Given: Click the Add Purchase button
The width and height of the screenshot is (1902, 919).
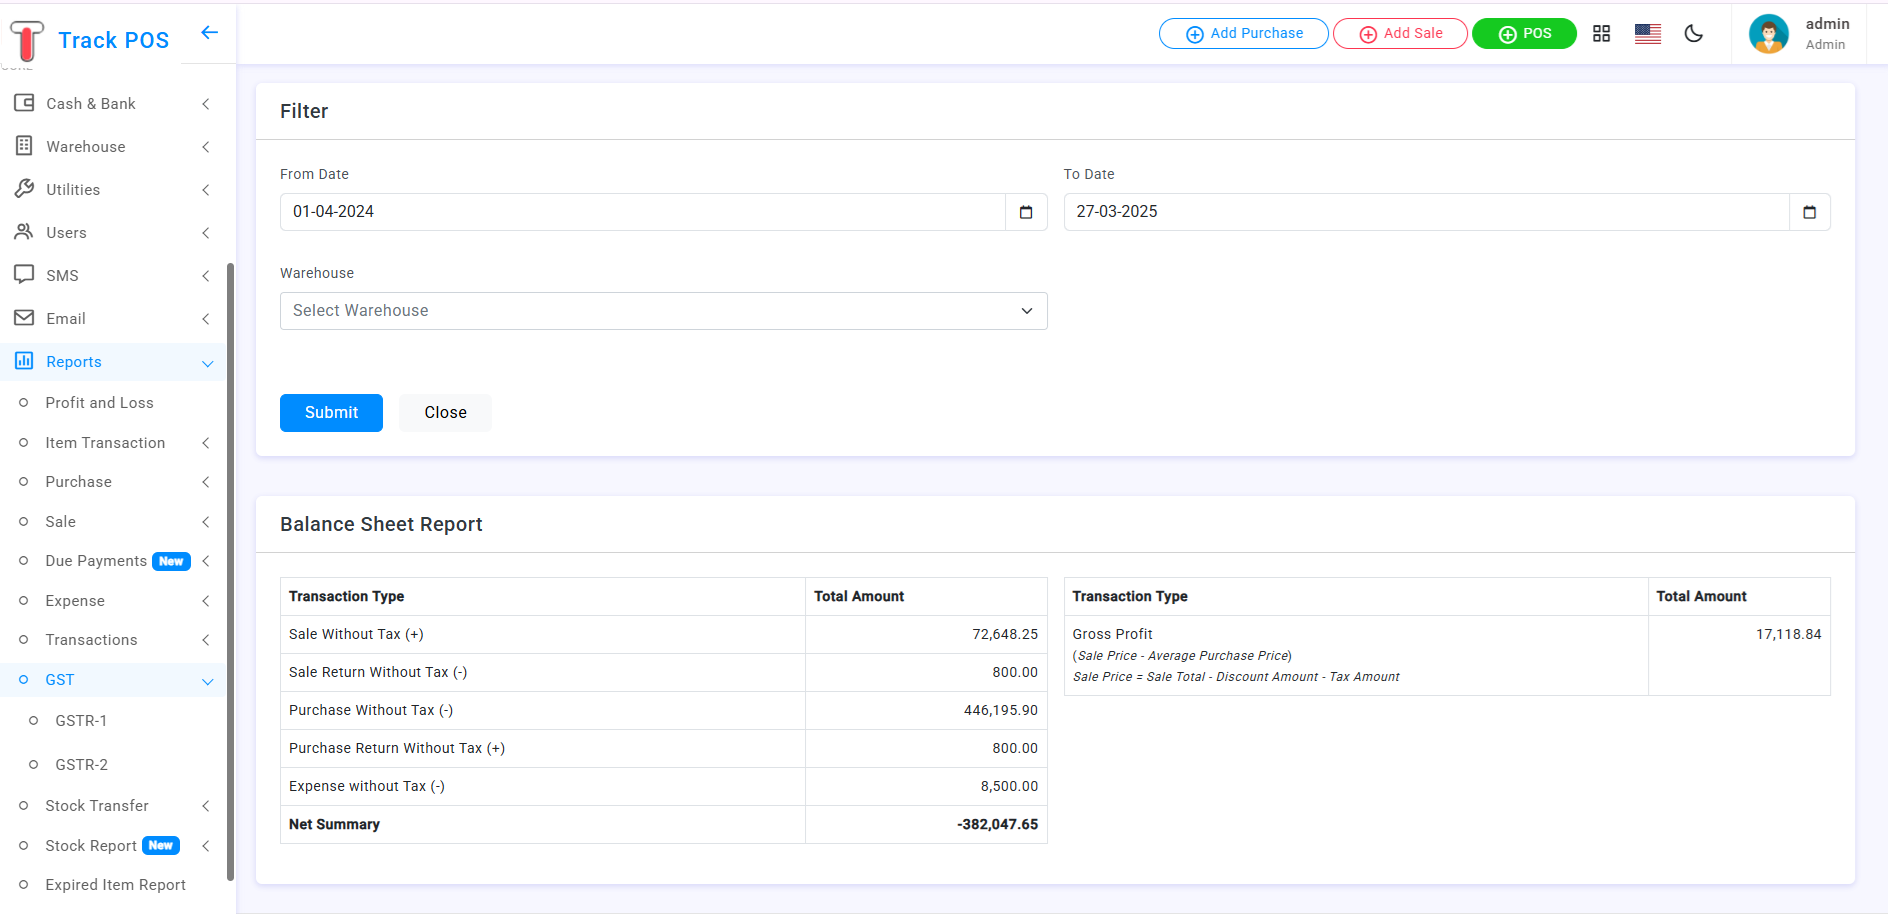Looking at the screenshot, I should (x=1243, y=34).
